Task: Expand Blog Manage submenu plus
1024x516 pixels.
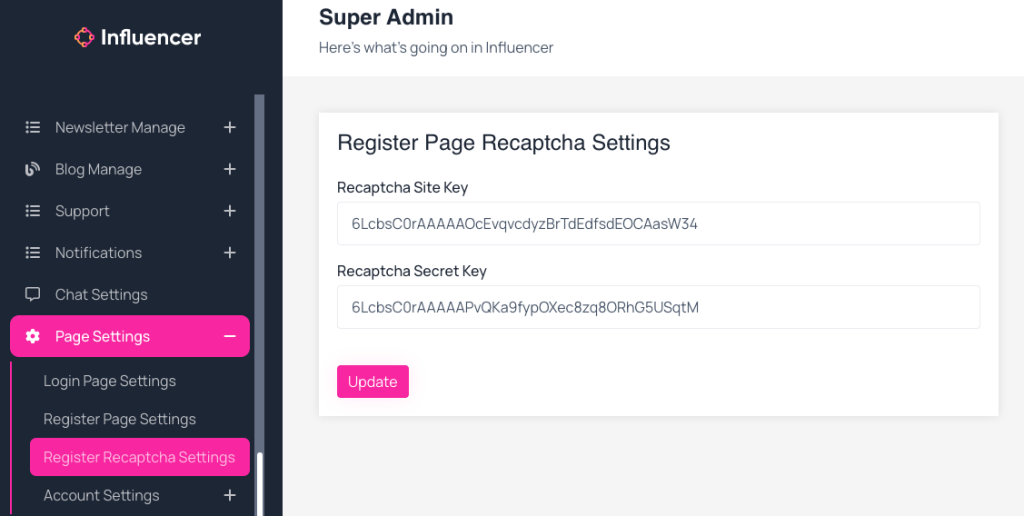Action: (230, 170)
